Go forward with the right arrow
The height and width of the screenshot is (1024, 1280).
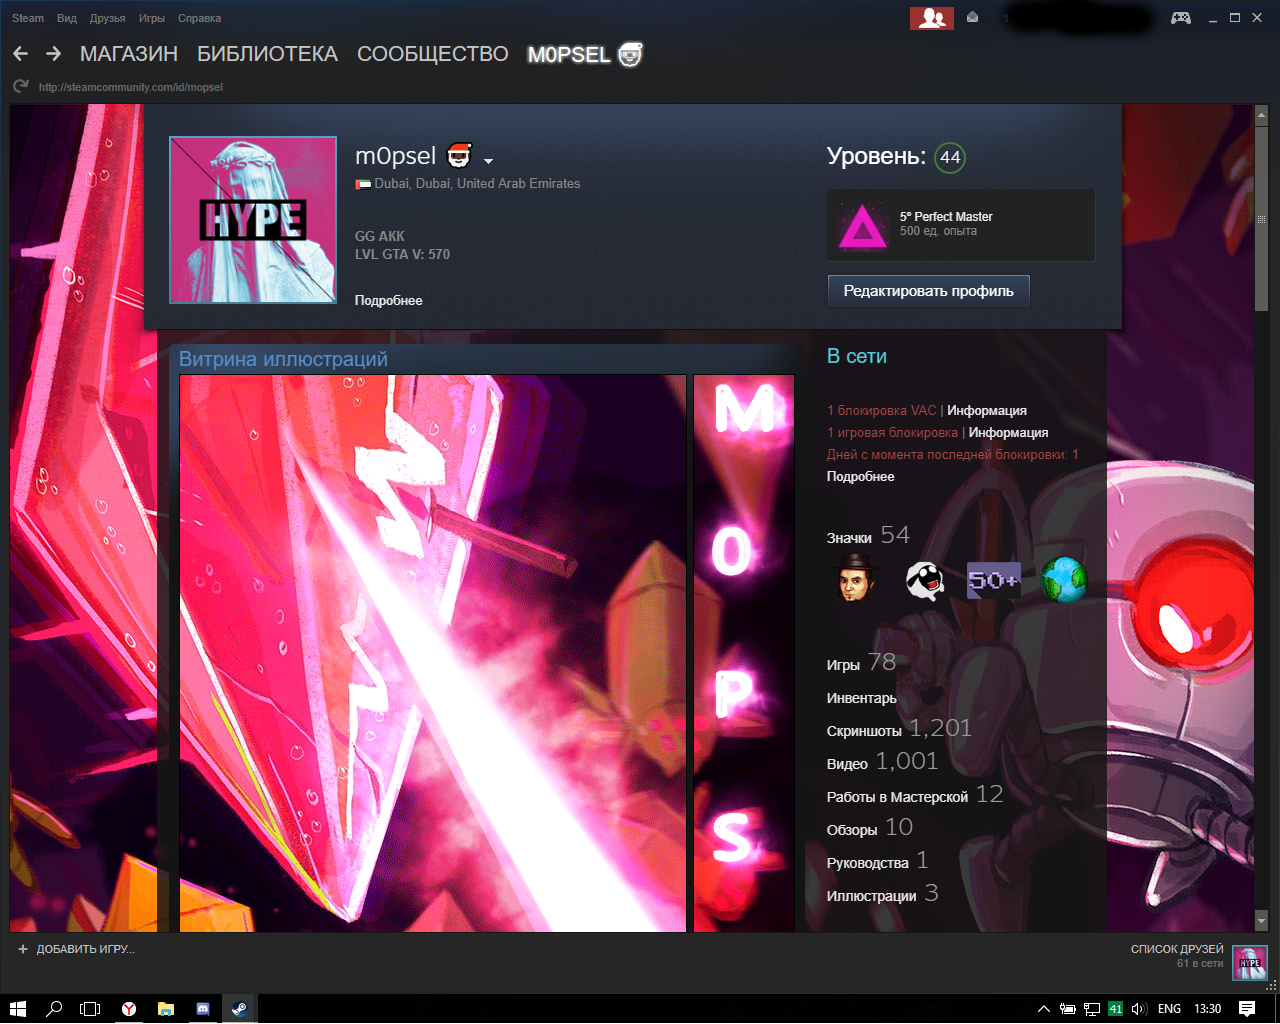pyautogui.click(x=54, y=54)
